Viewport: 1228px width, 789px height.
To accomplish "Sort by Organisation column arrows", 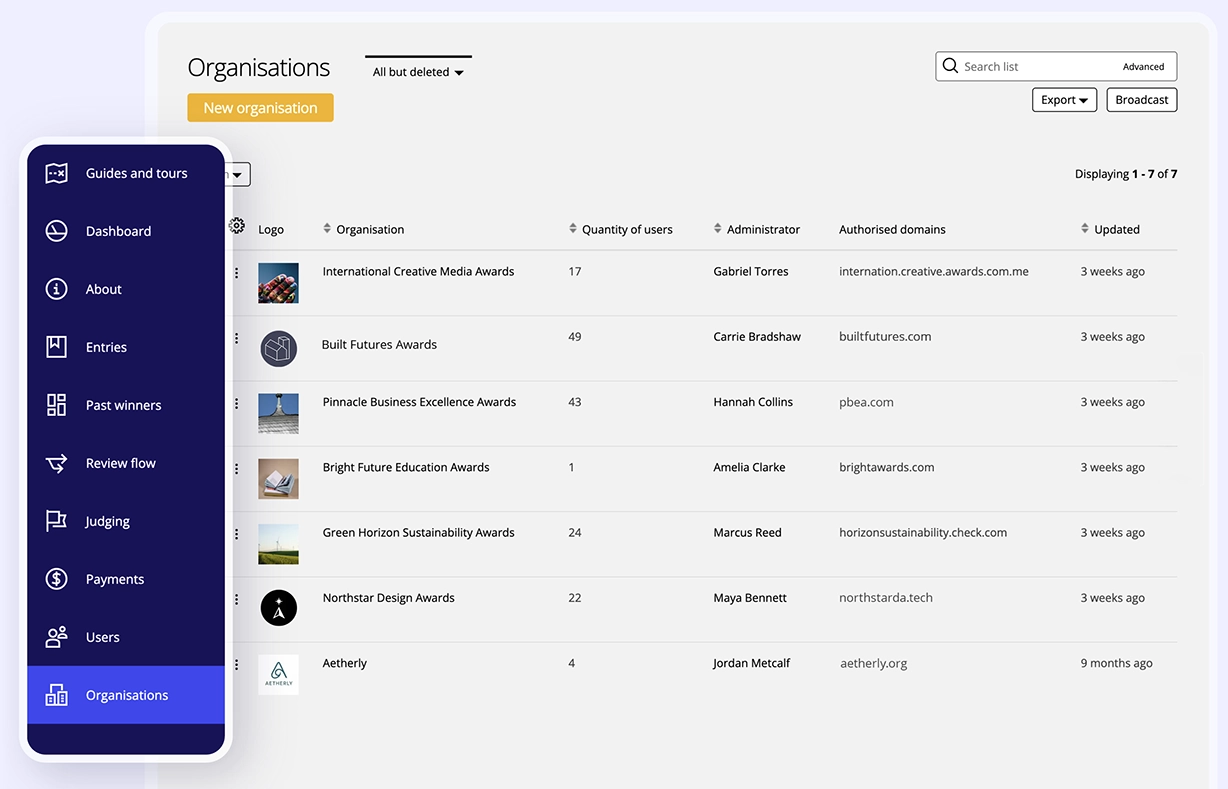I will point(327,229).
